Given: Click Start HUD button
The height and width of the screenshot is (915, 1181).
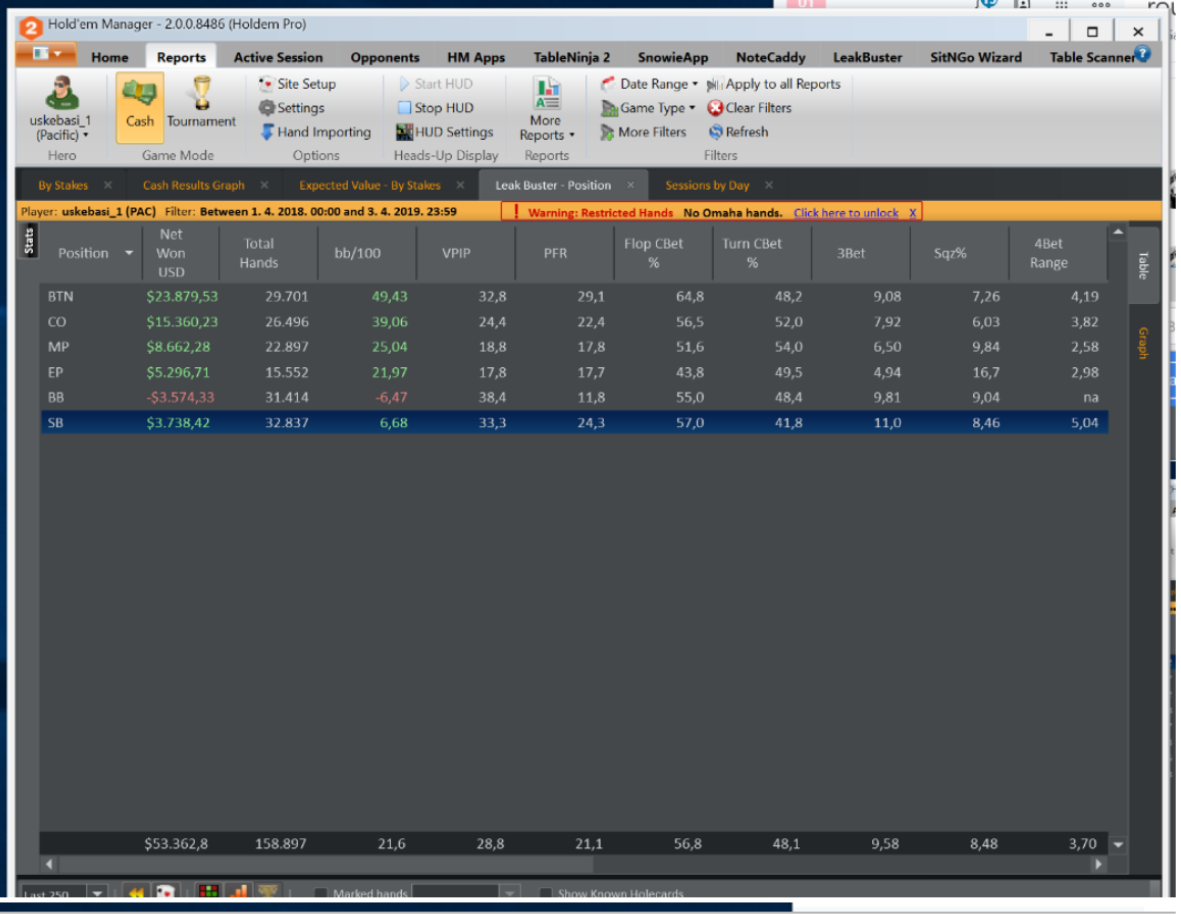Looking at the screenshot, I should [x=435, y=84].
